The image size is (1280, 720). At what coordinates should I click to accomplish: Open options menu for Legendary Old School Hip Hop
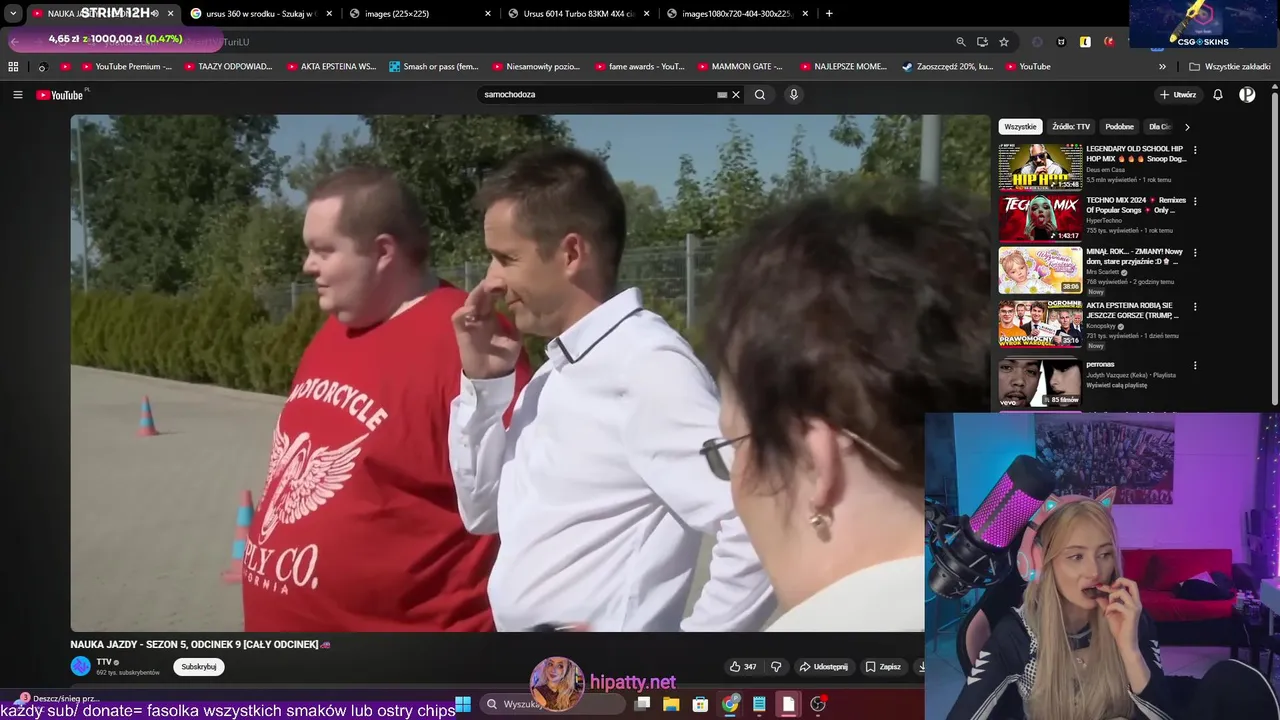(x=1195, y=150)
